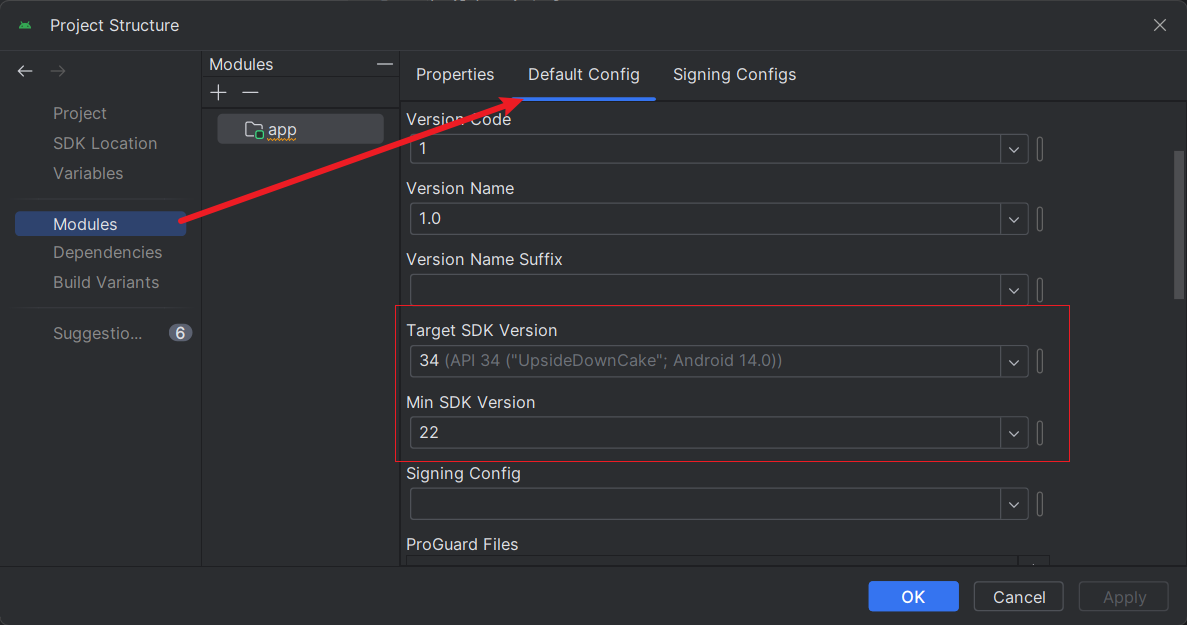The image size is (1187, 625).
Task: Collapse the Modules panel
Action: (x=385, y=64)
